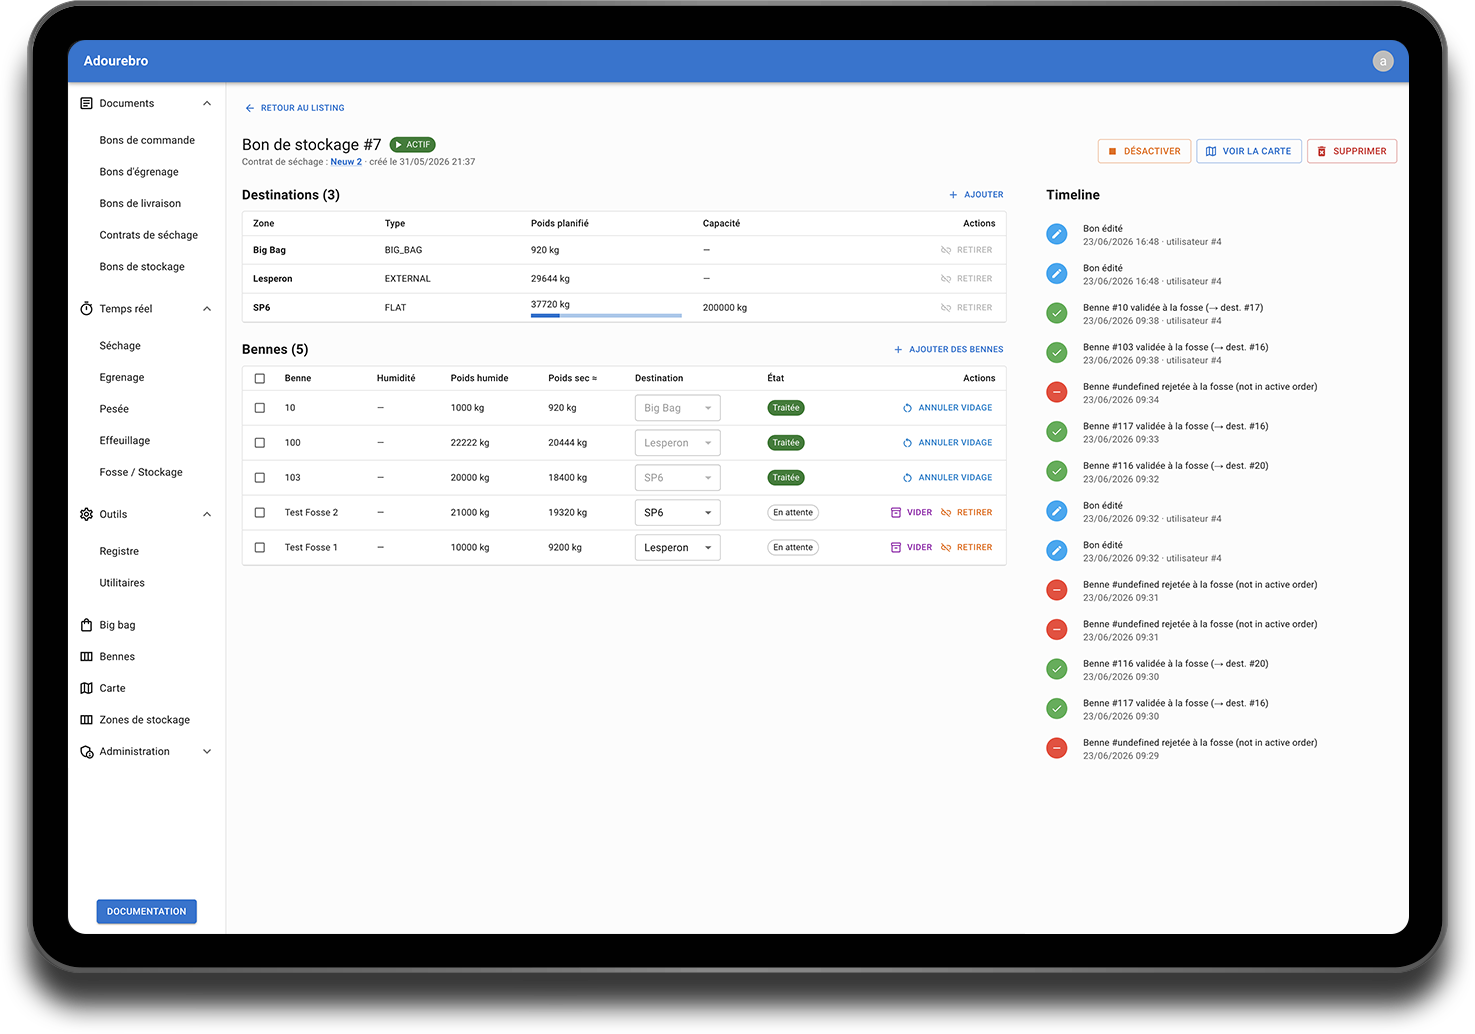This screenshot has width=1475, height=1034.
Task: Click unlink icon for Test Fosse 1 Retirer
Action: 946,548
